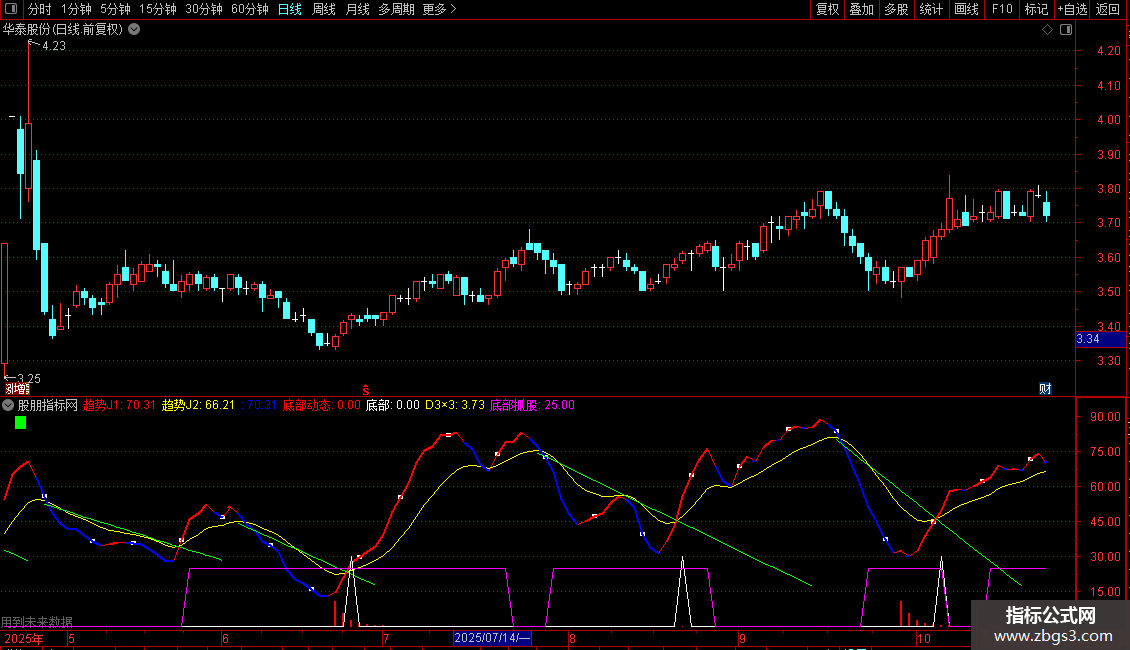This screenshot has height=650, width=1130.
Task: Click the D3×3: 3.73 indicator value
Action: (x=455, y=405)
